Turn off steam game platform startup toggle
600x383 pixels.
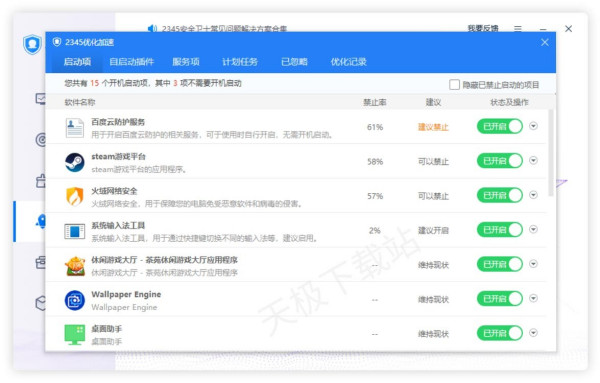(500, 161)
